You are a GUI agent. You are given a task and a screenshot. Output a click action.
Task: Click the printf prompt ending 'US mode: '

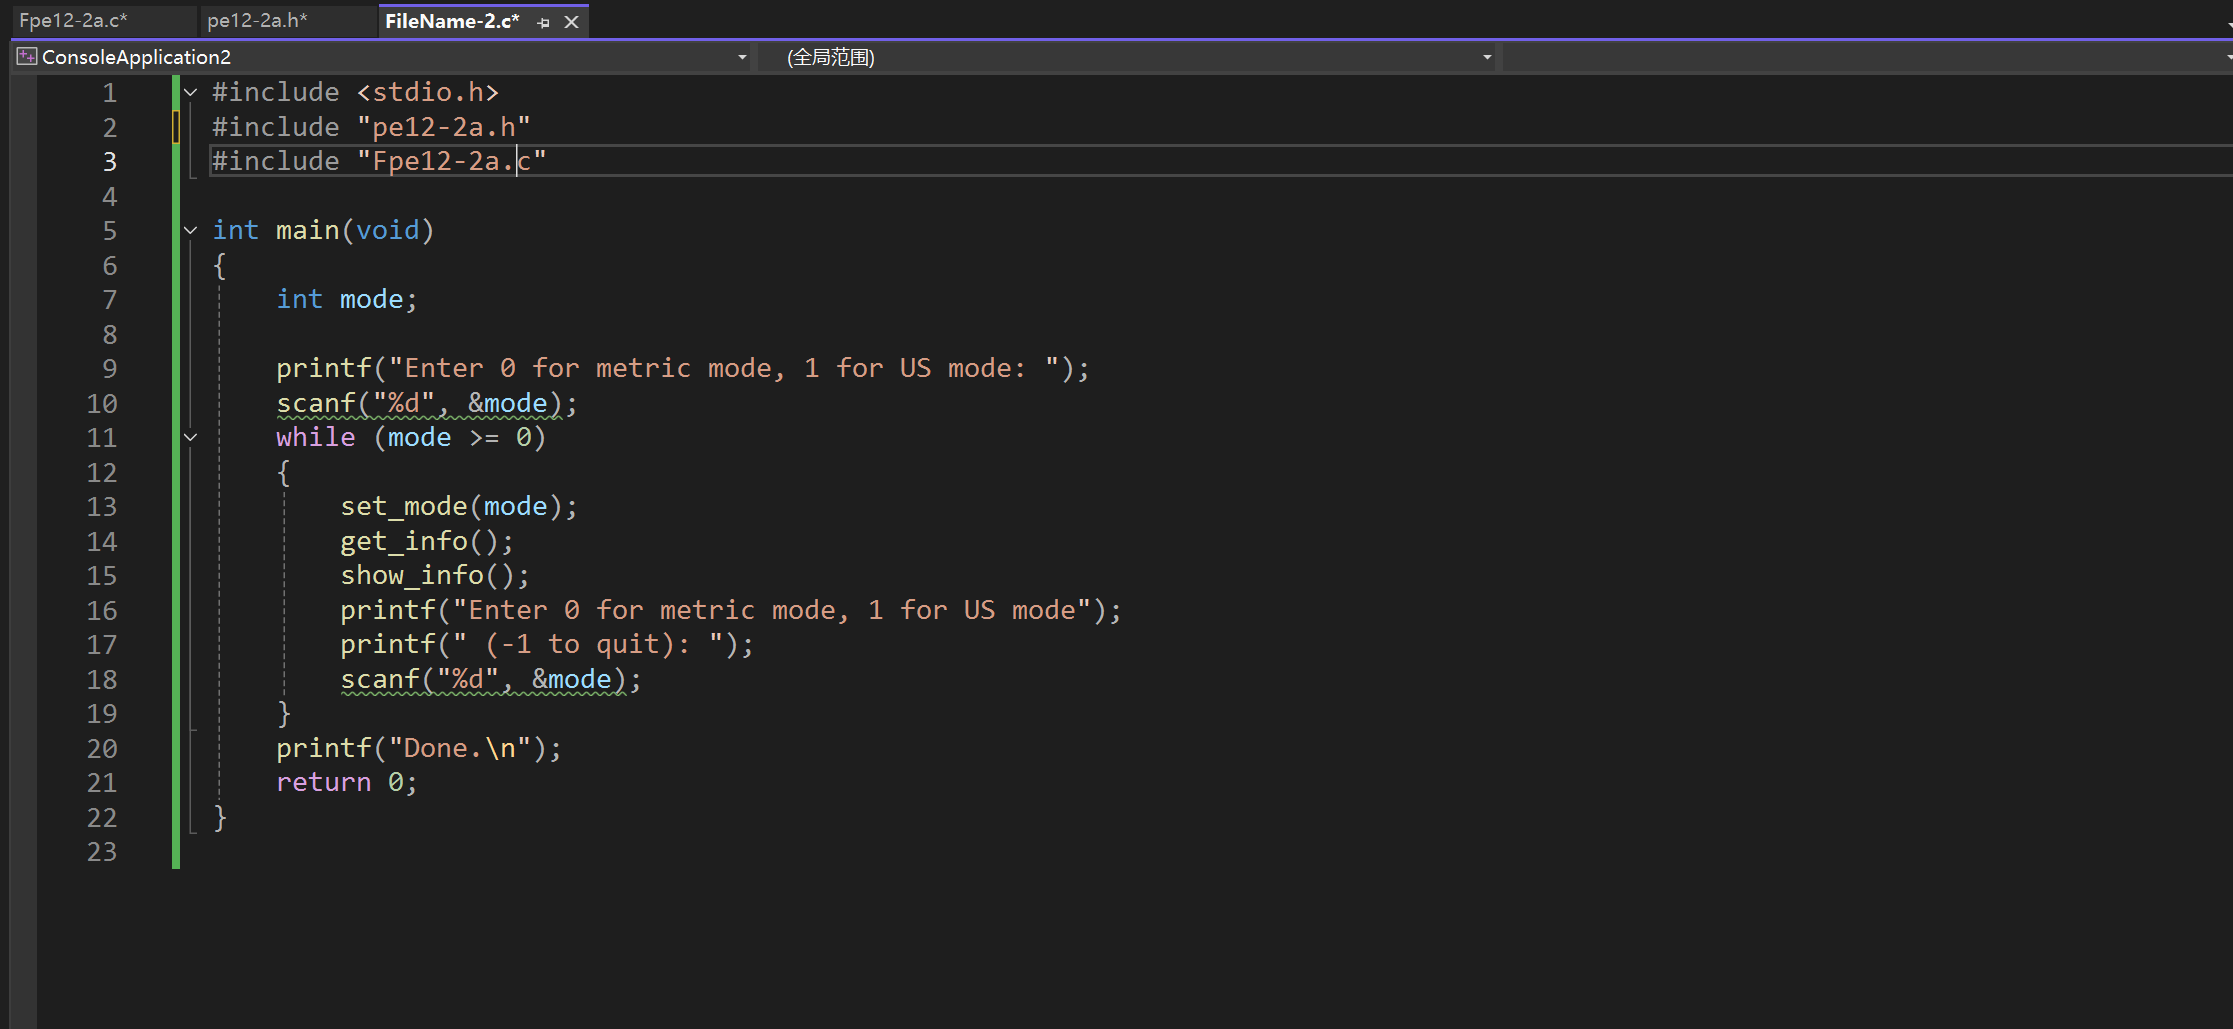pyautogui.click(x=682, y=368)
